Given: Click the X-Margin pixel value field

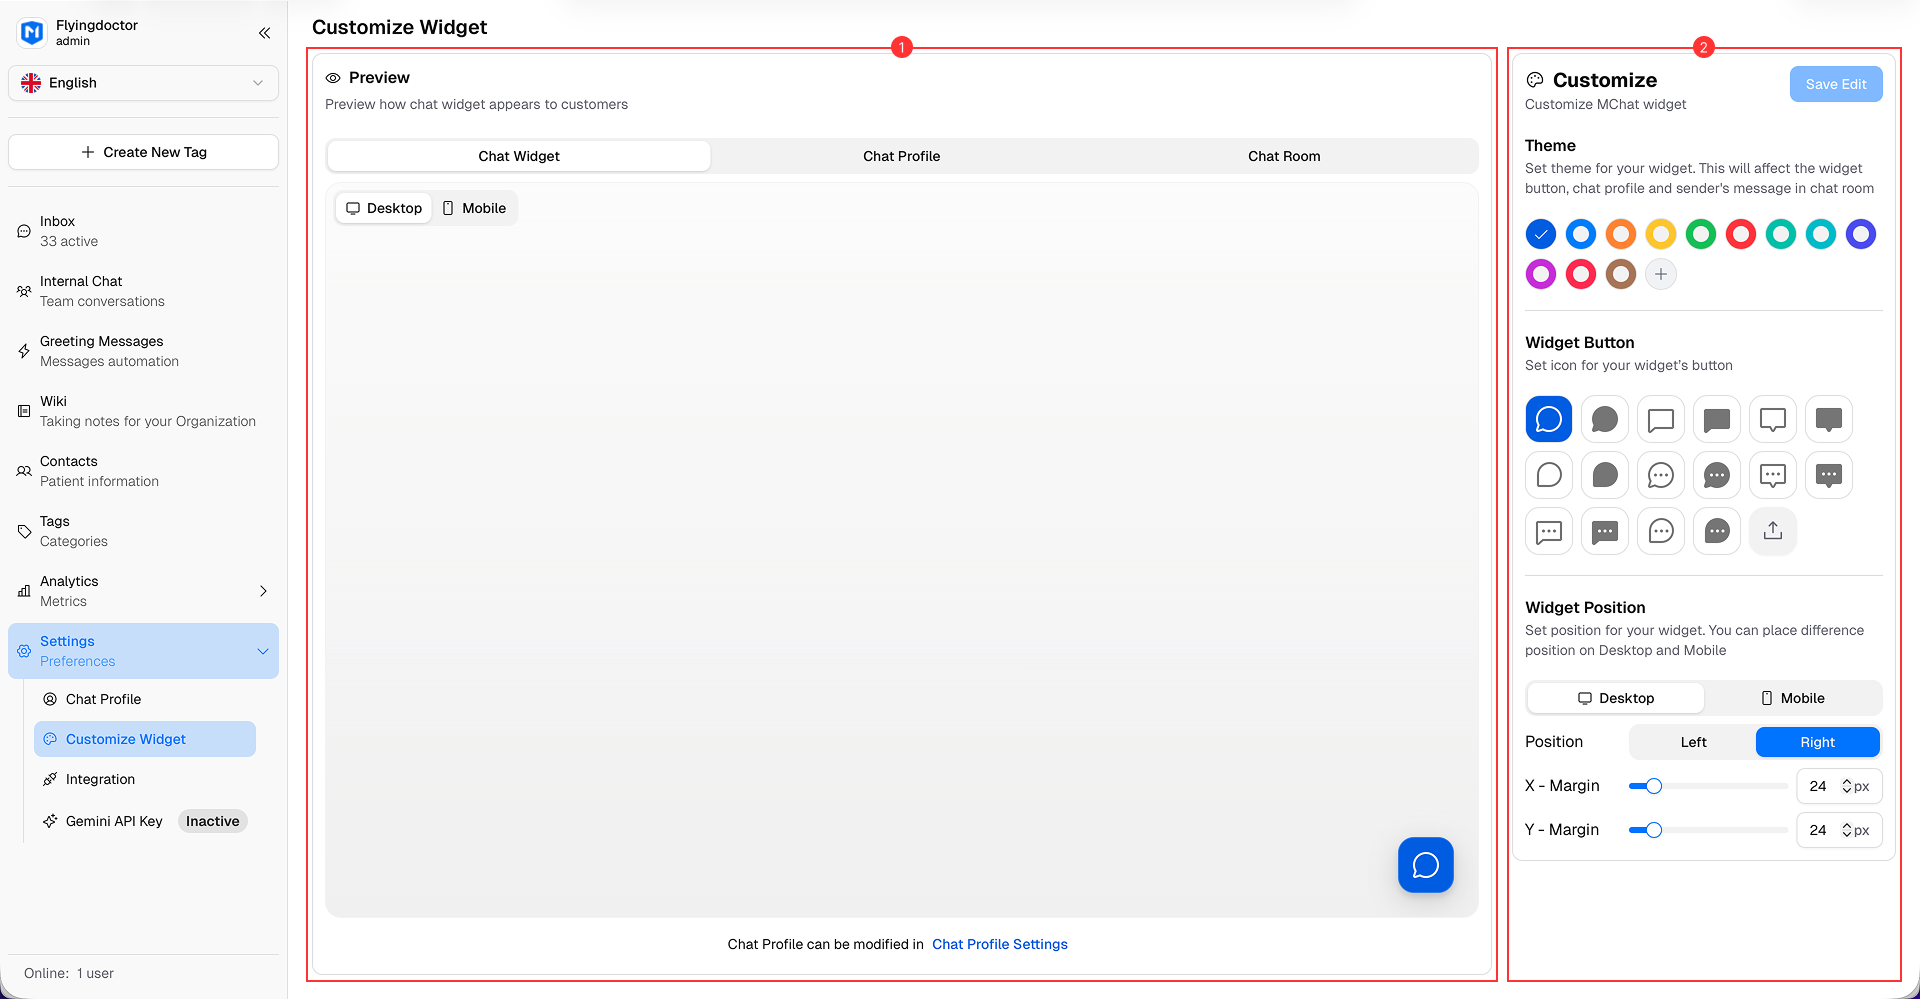Looking at the screenshot, I should tap(1820, 786).
